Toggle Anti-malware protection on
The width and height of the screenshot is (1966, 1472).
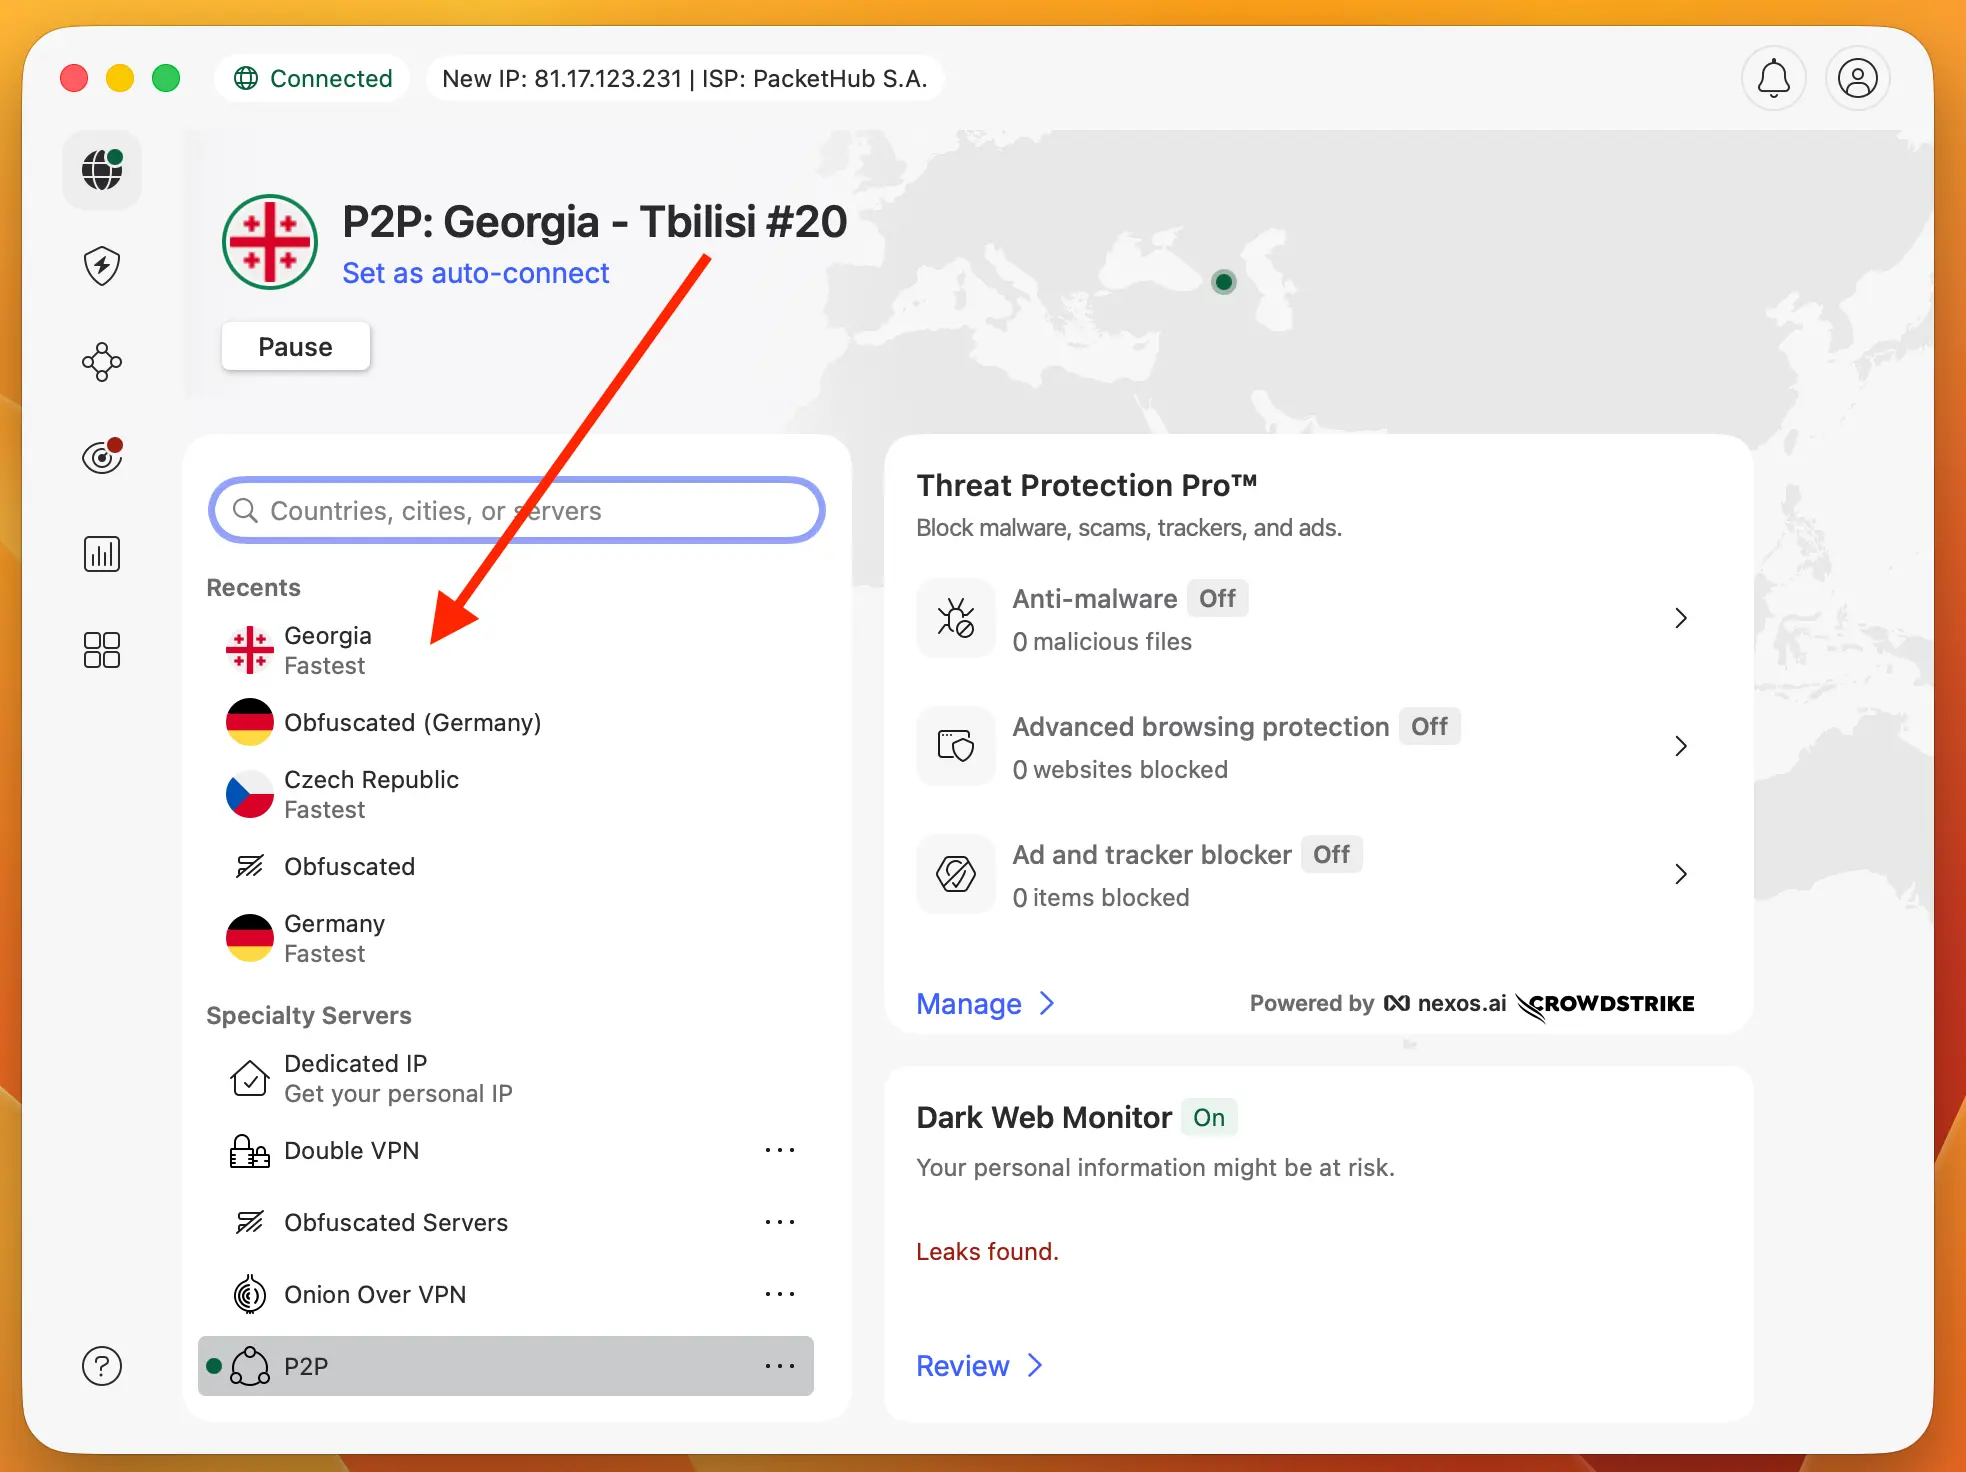click(1218, 598)
